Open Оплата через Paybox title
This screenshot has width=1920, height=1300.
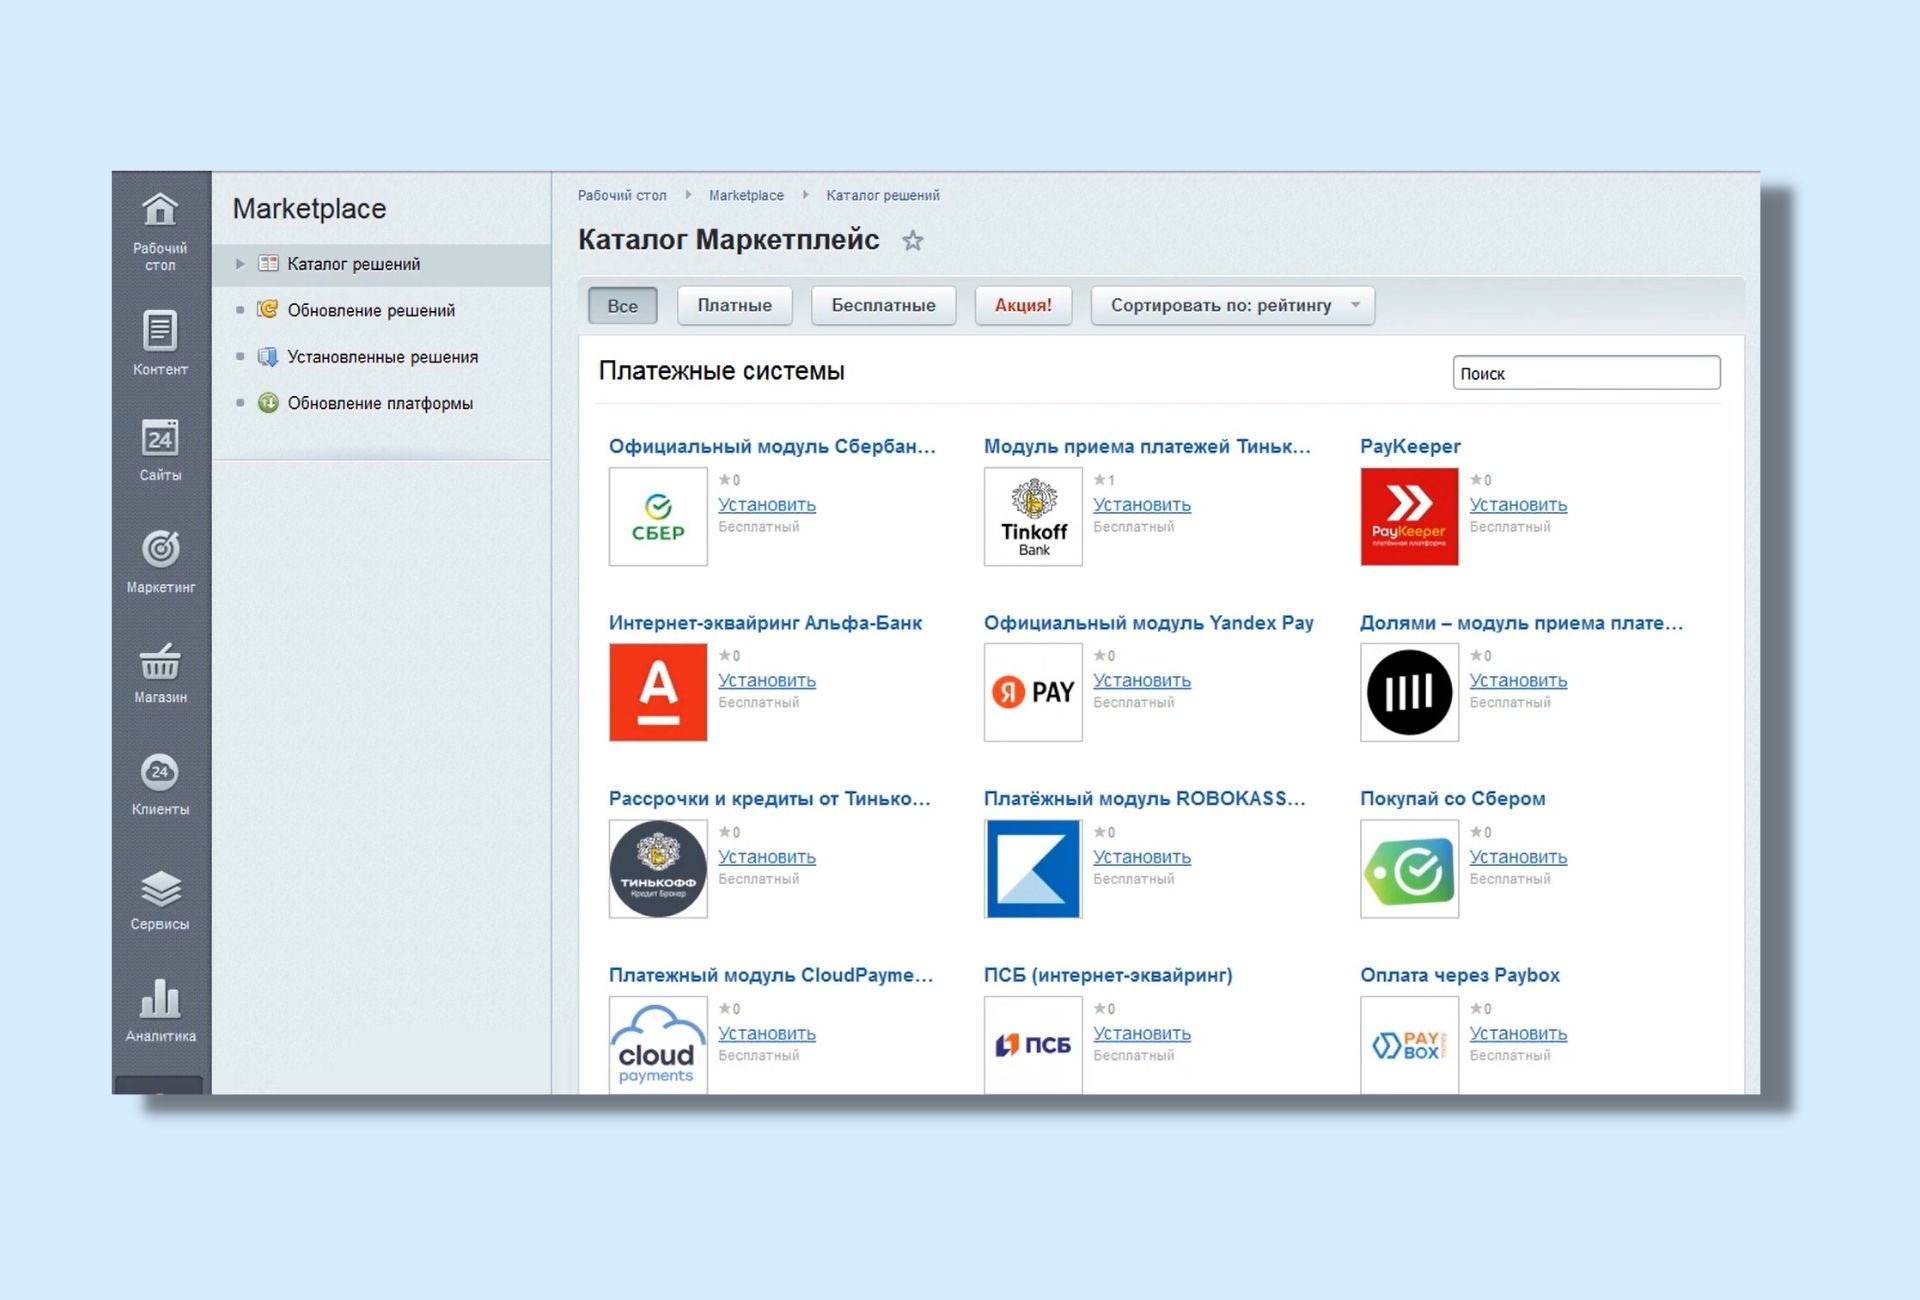coord(1459,975)
